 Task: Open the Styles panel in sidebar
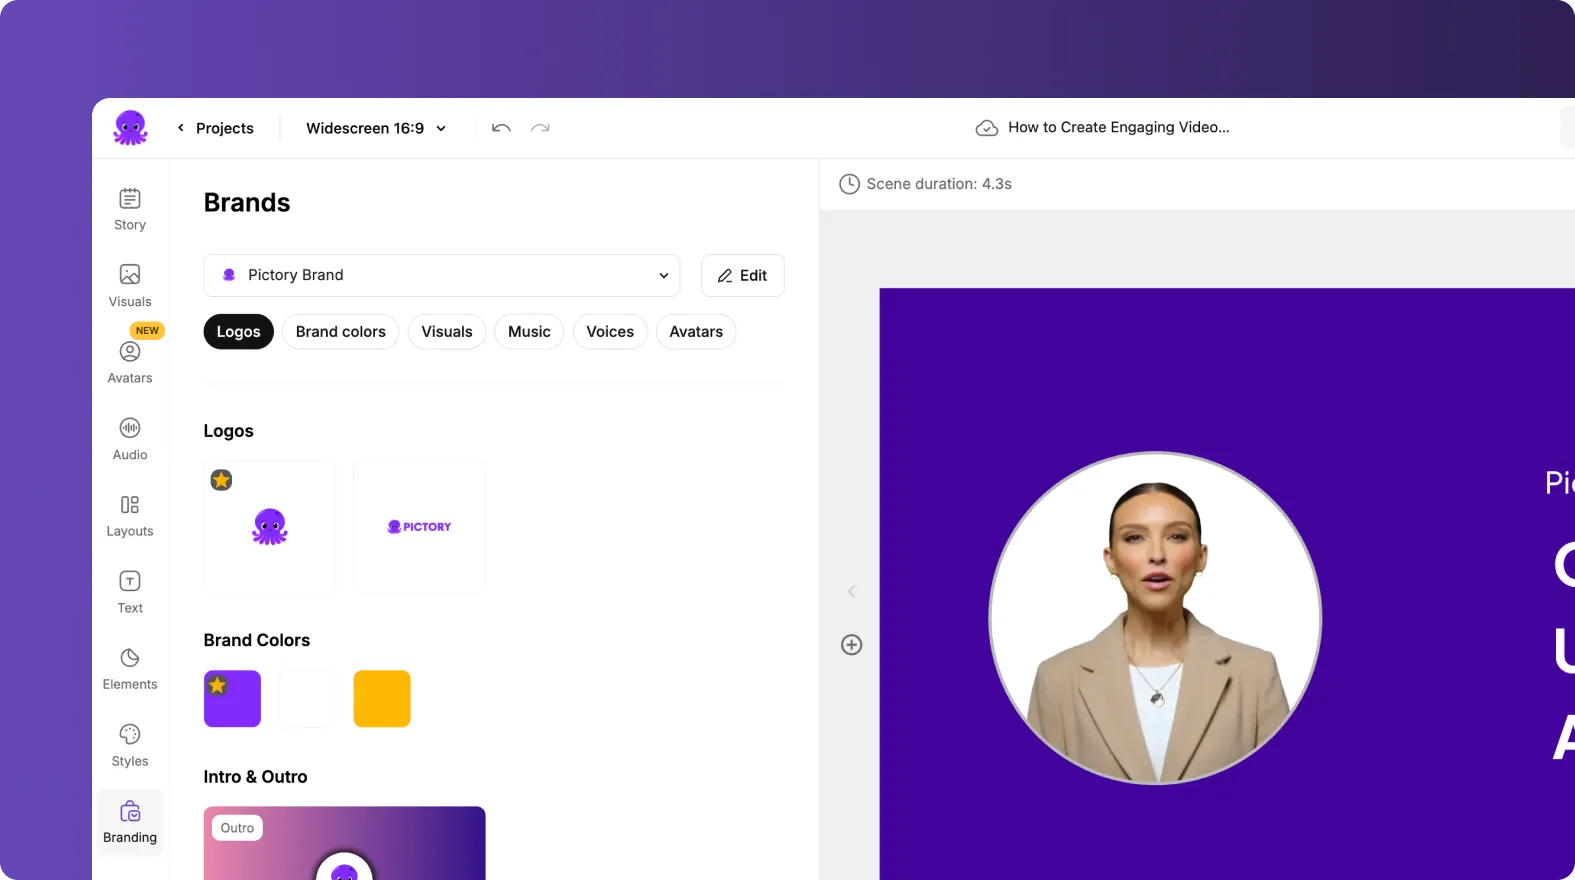(130, 746)
